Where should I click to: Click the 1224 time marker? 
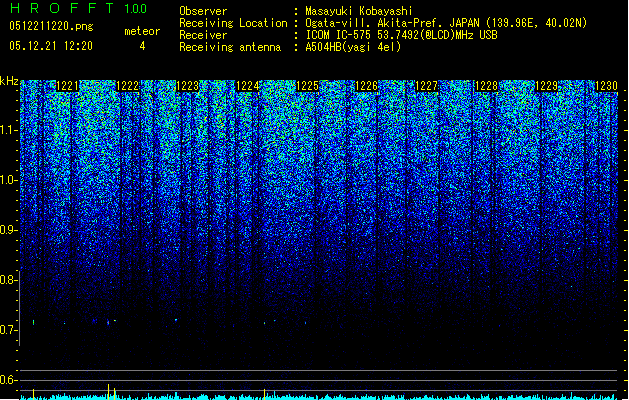pyautogui.click(x=248, y=86)
